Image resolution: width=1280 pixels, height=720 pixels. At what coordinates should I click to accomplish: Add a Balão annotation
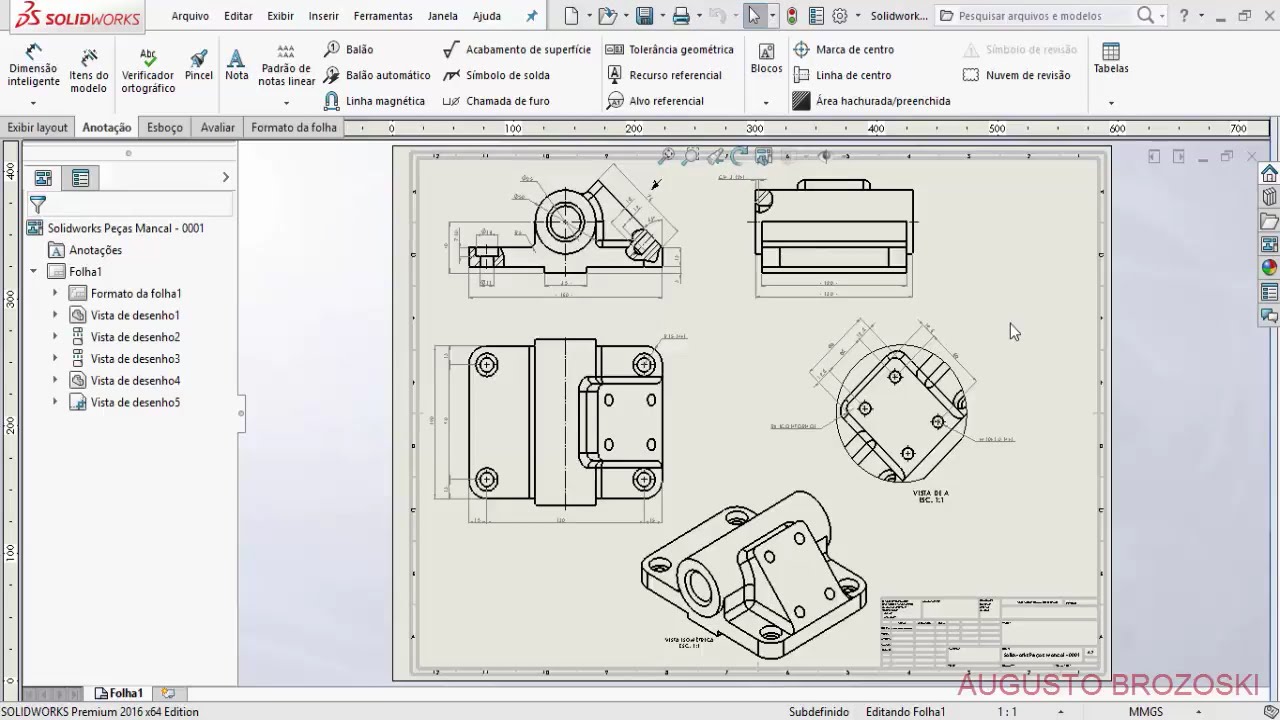[x=349, y=49]
